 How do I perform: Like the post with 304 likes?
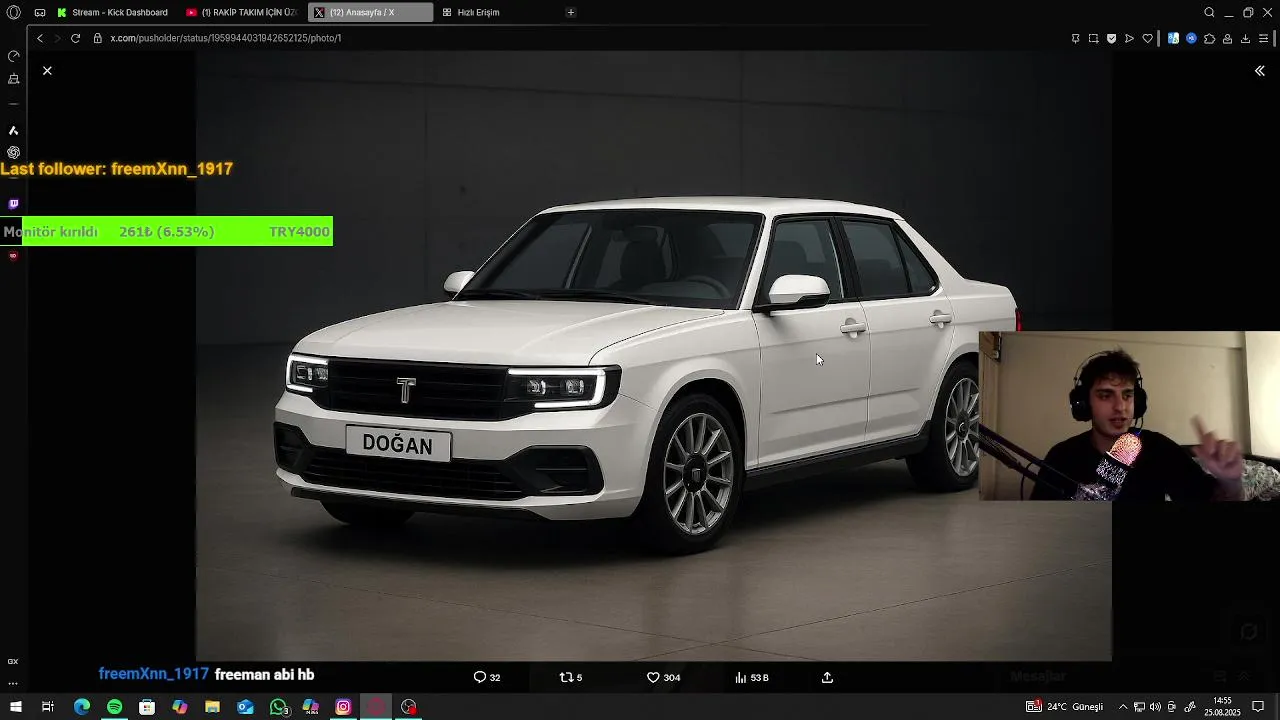click(x=663, y=678)
